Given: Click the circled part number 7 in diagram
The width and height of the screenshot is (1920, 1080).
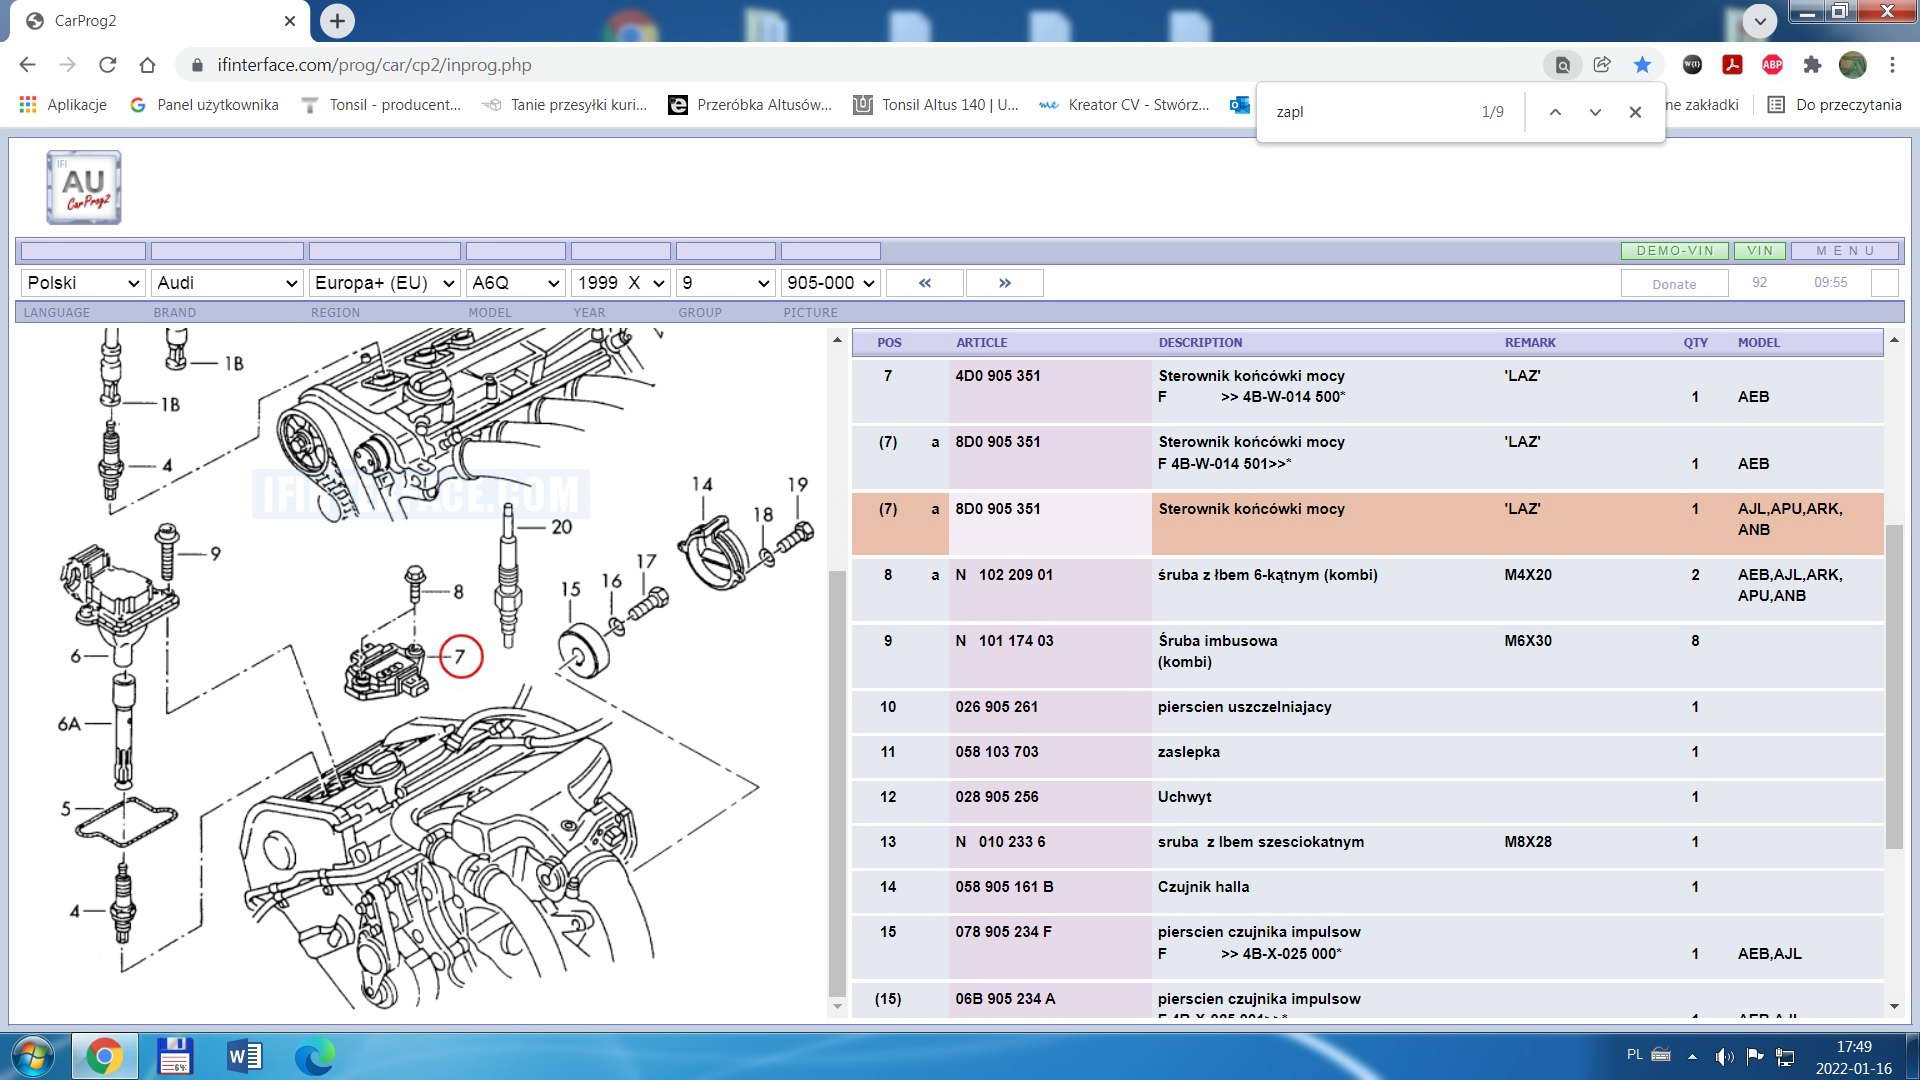Looking at the screenshot, I should pos(461,656).
